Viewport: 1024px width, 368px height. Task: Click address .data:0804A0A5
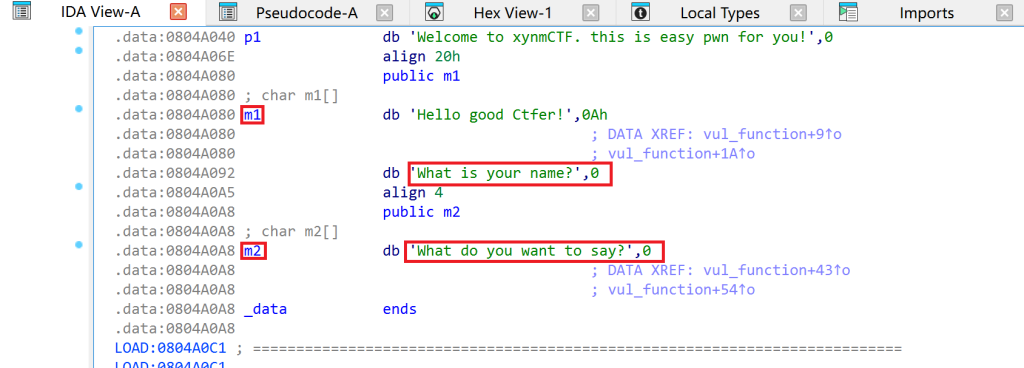175,193
